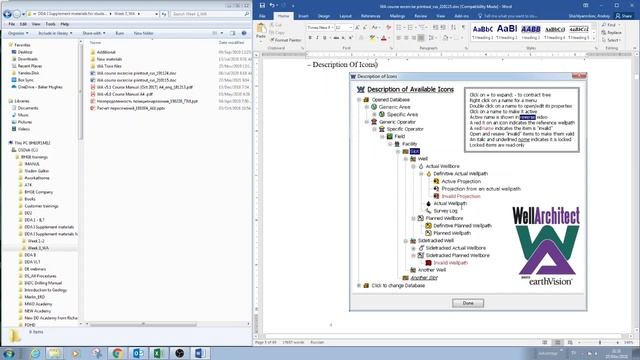
Task: Show or hide paragraph marks
Action: 463,27
